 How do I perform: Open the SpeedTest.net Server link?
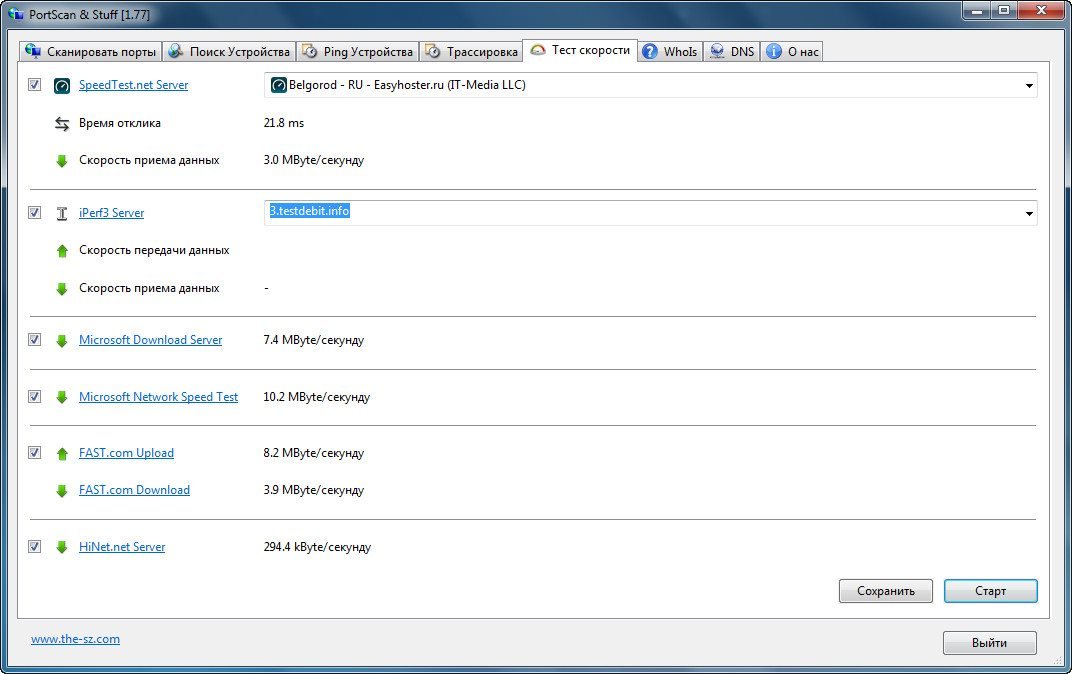click(133, 85)
